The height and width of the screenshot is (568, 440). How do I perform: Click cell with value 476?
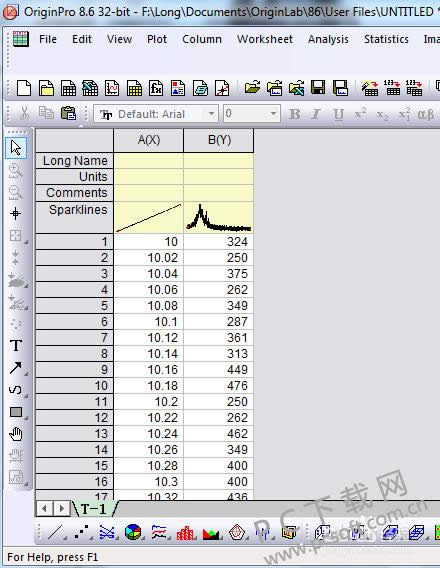[x=219, y=385]
